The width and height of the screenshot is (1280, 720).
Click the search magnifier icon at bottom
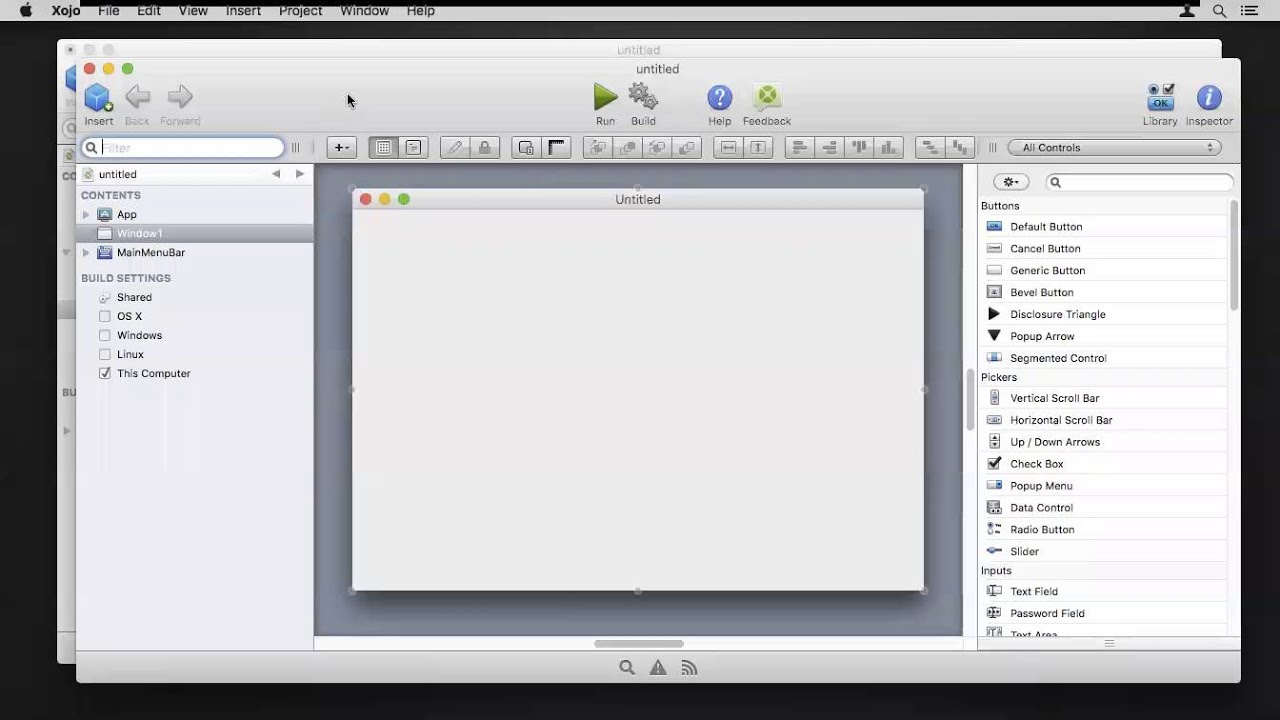627,668
